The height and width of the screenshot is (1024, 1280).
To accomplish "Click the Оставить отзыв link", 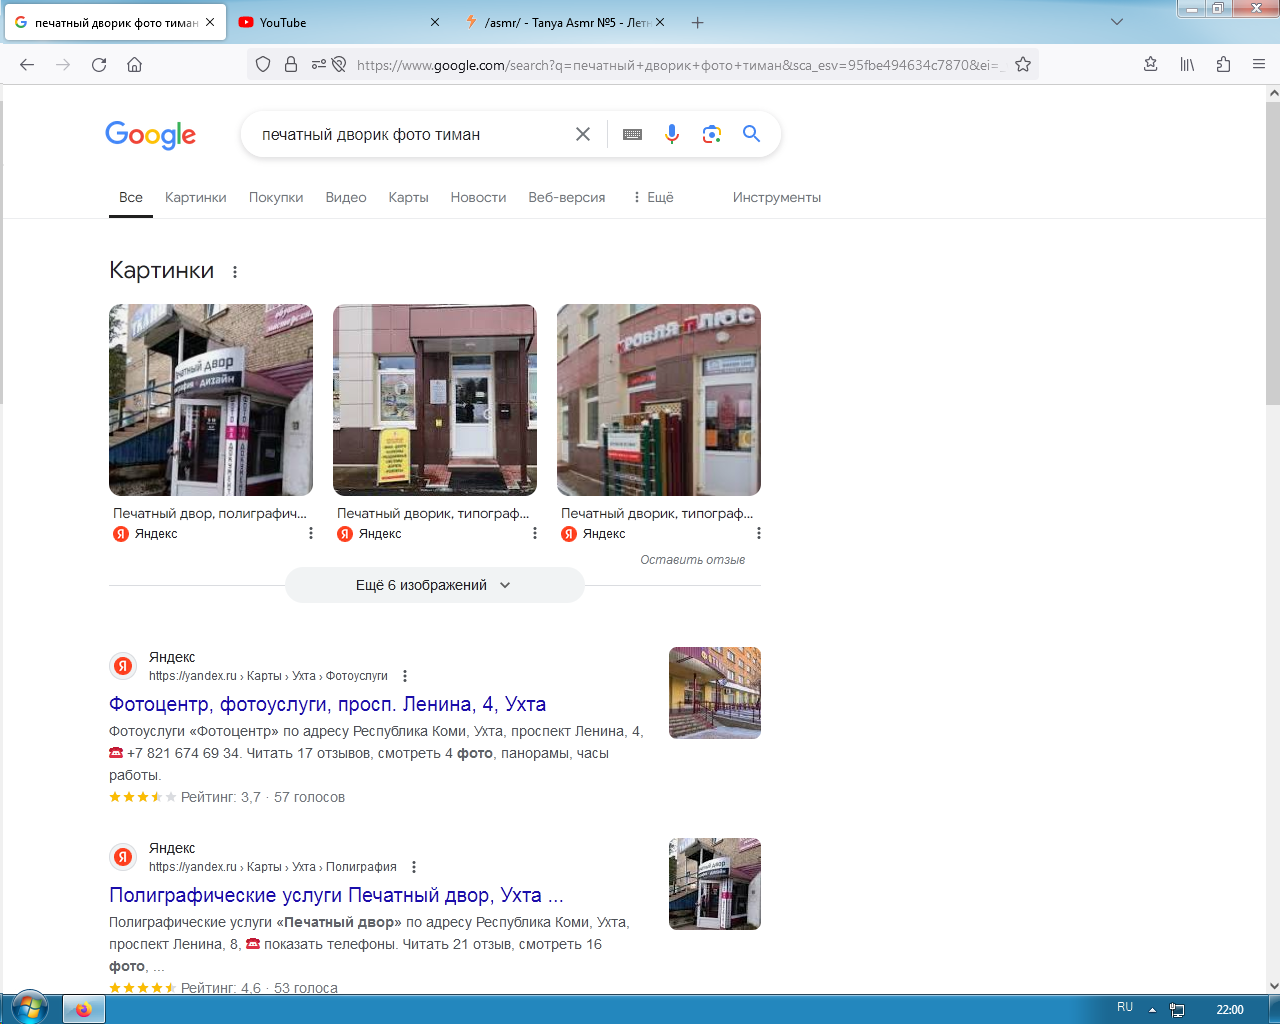I will [693, 560].
